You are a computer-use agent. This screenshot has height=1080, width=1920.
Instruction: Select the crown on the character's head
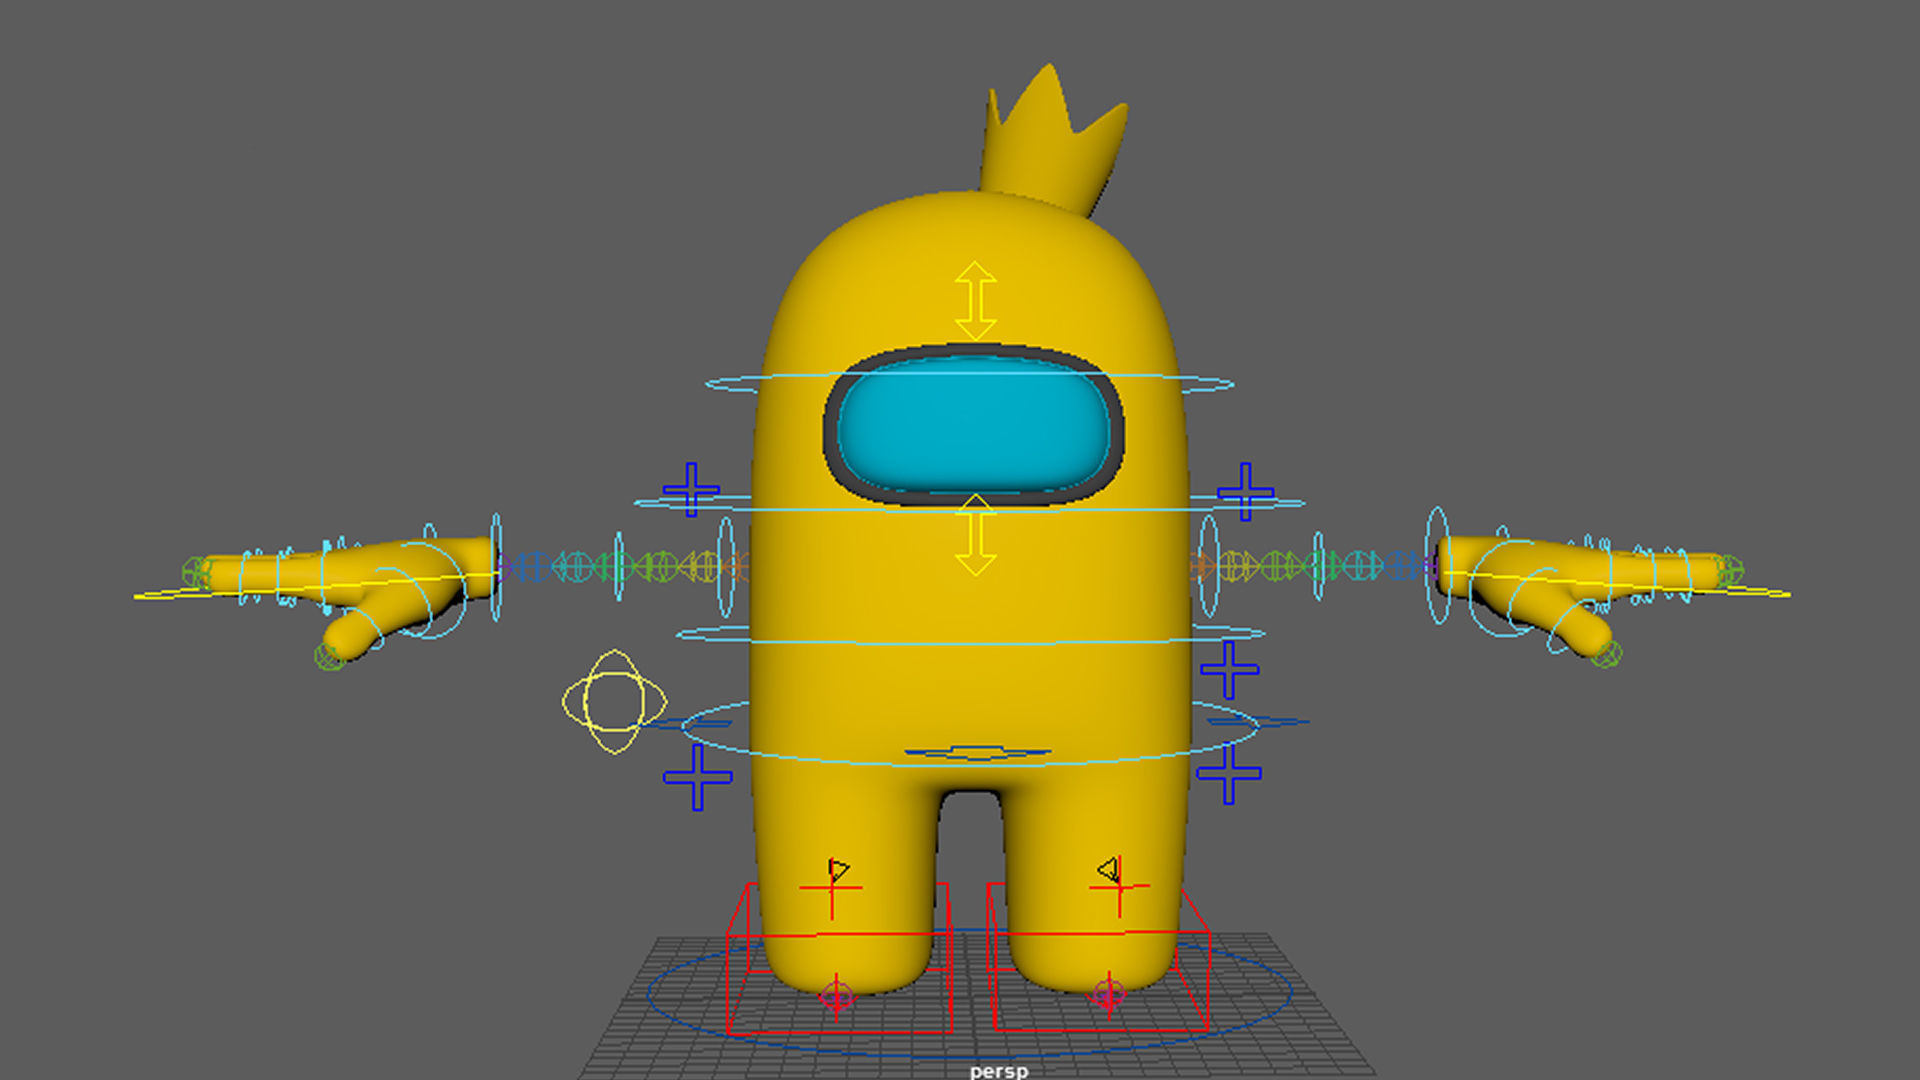[1053, 138]
